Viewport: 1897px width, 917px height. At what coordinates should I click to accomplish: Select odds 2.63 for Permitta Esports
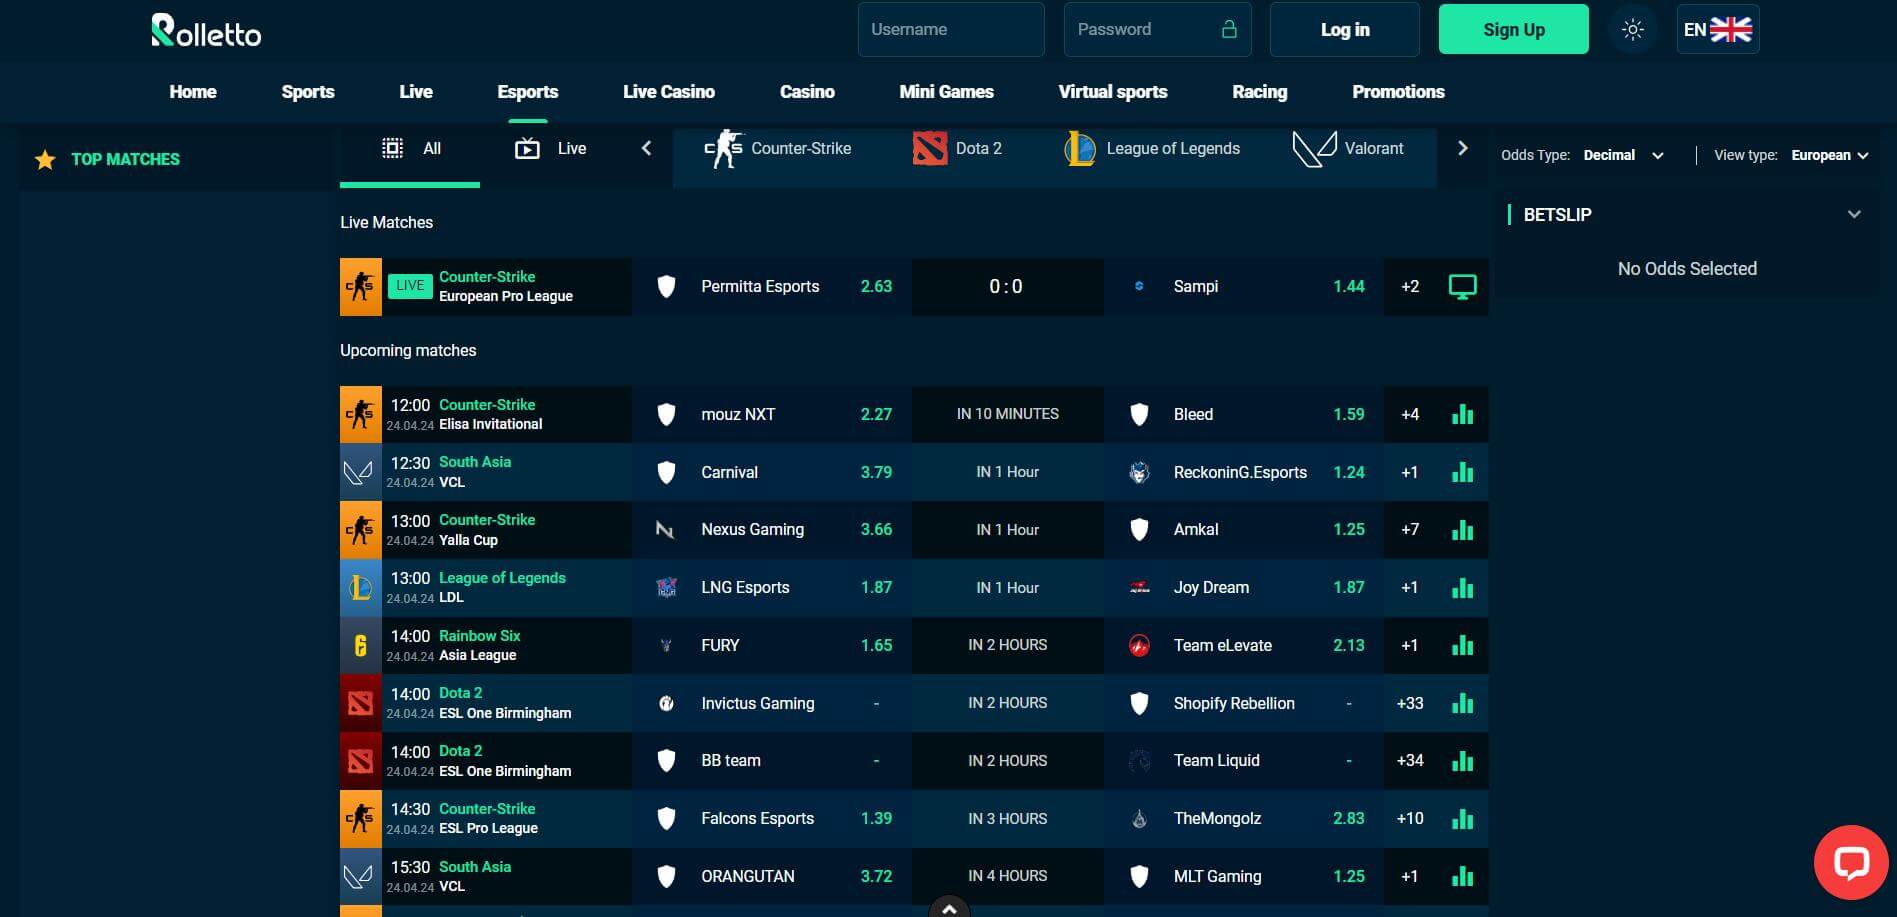click(876, 286)
